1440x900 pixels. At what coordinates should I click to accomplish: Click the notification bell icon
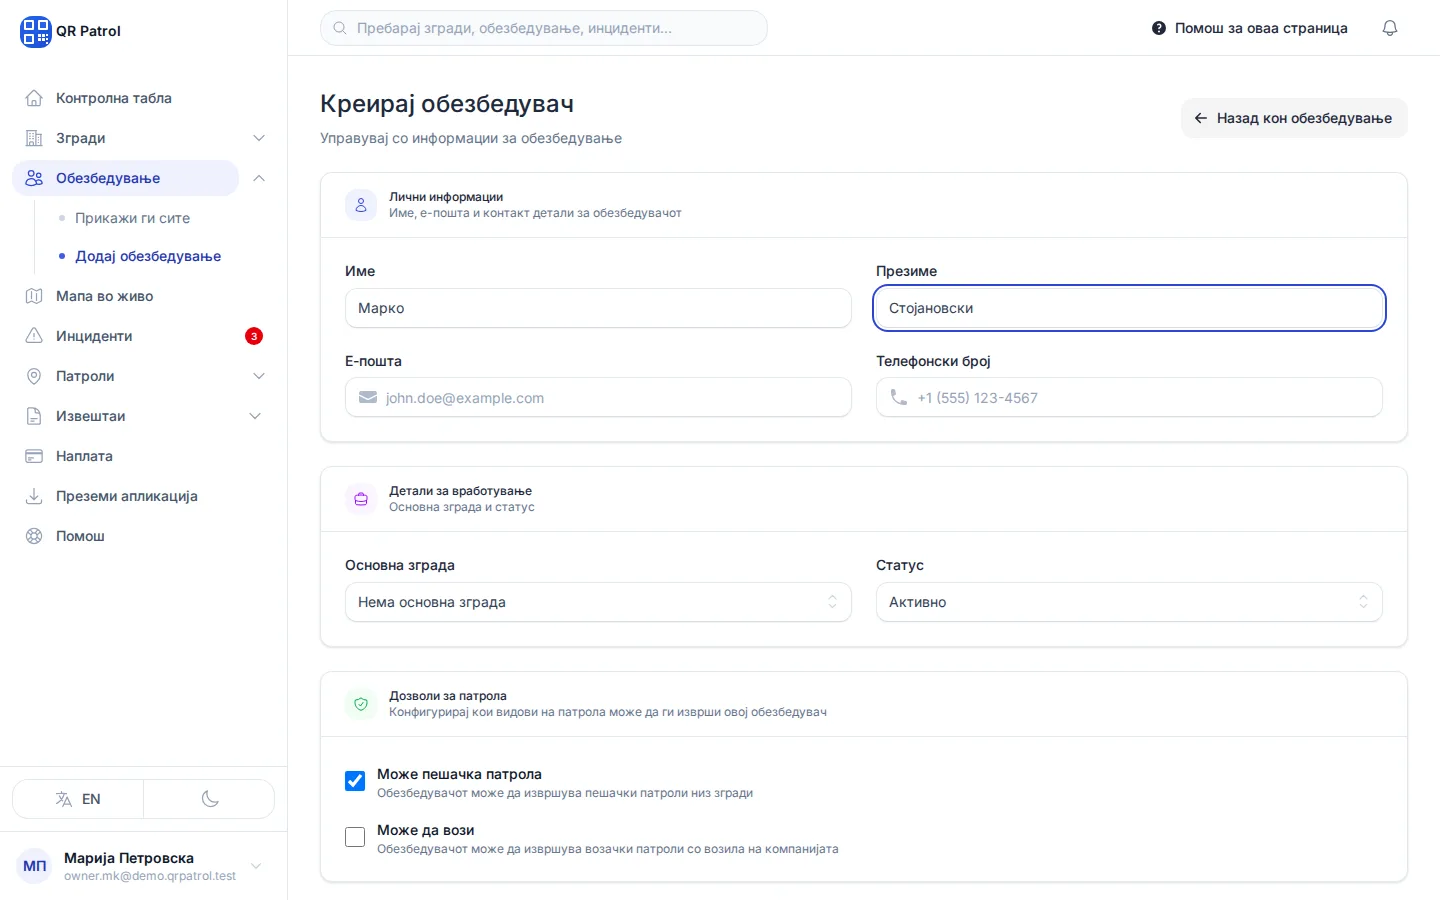(1390, 28)
